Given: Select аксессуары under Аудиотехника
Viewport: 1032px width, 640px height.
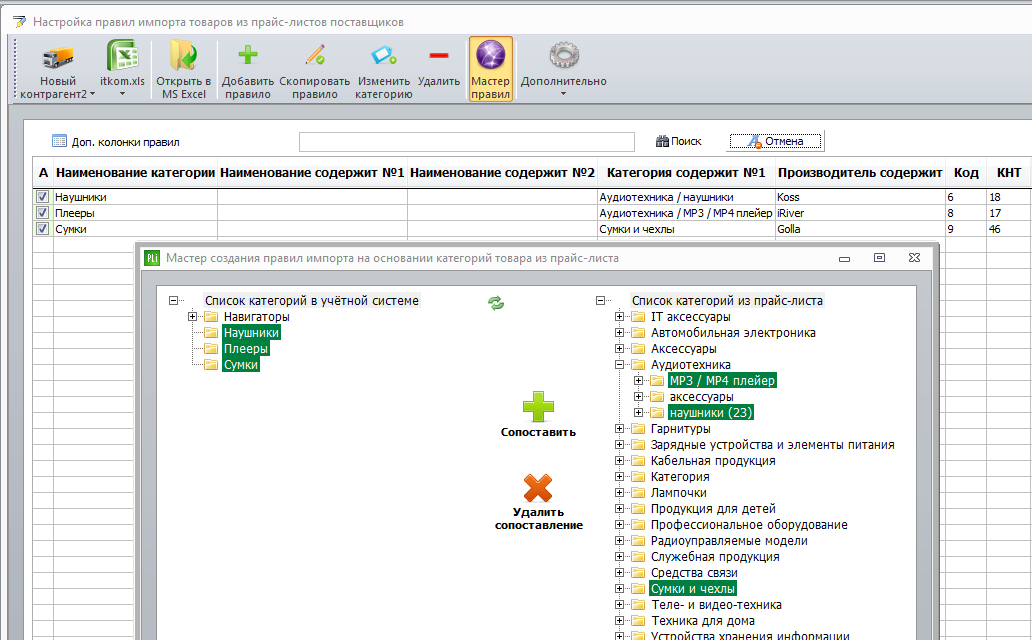Looking at the screenshot, I should tap(702, 396).
